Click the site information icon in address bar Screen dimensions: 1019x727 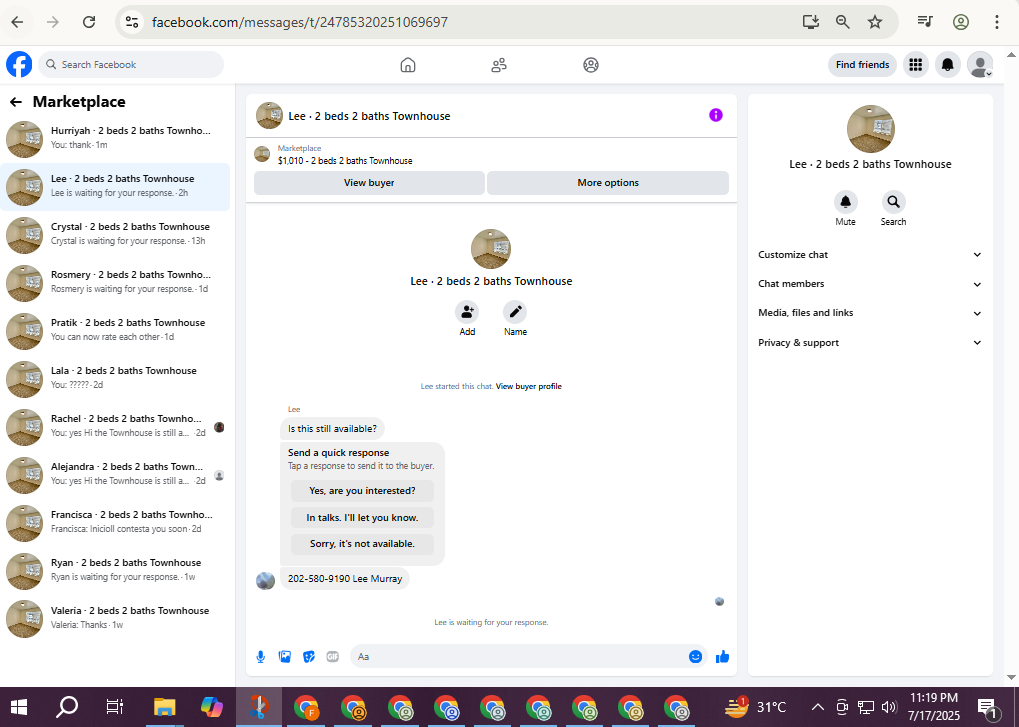(x=132, y=22)
